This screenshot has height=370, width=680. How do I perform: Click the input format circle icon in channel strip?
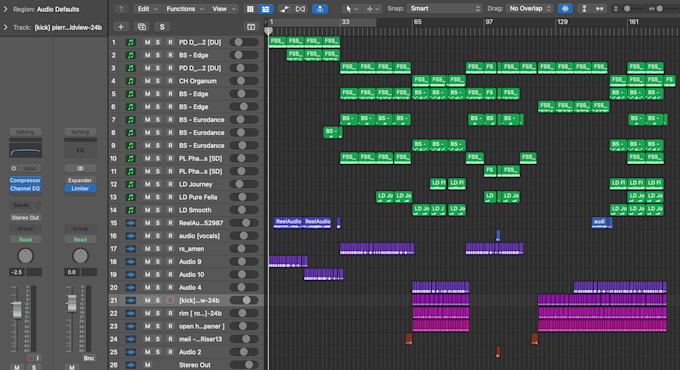[14, 168]
